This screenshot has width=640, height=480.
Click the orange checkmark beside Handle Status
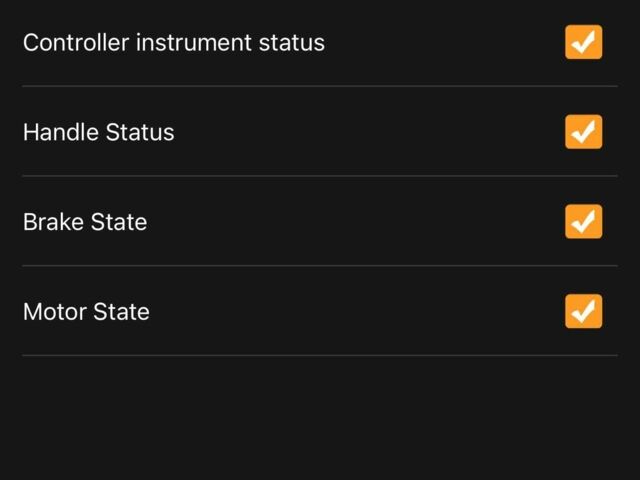pos(583,132)
